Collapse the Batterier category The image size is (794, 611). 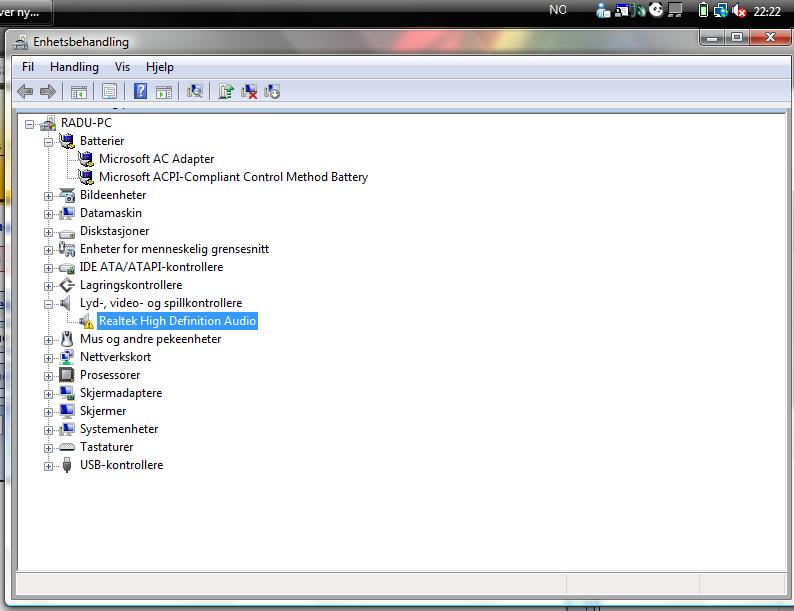coord(48,142)
